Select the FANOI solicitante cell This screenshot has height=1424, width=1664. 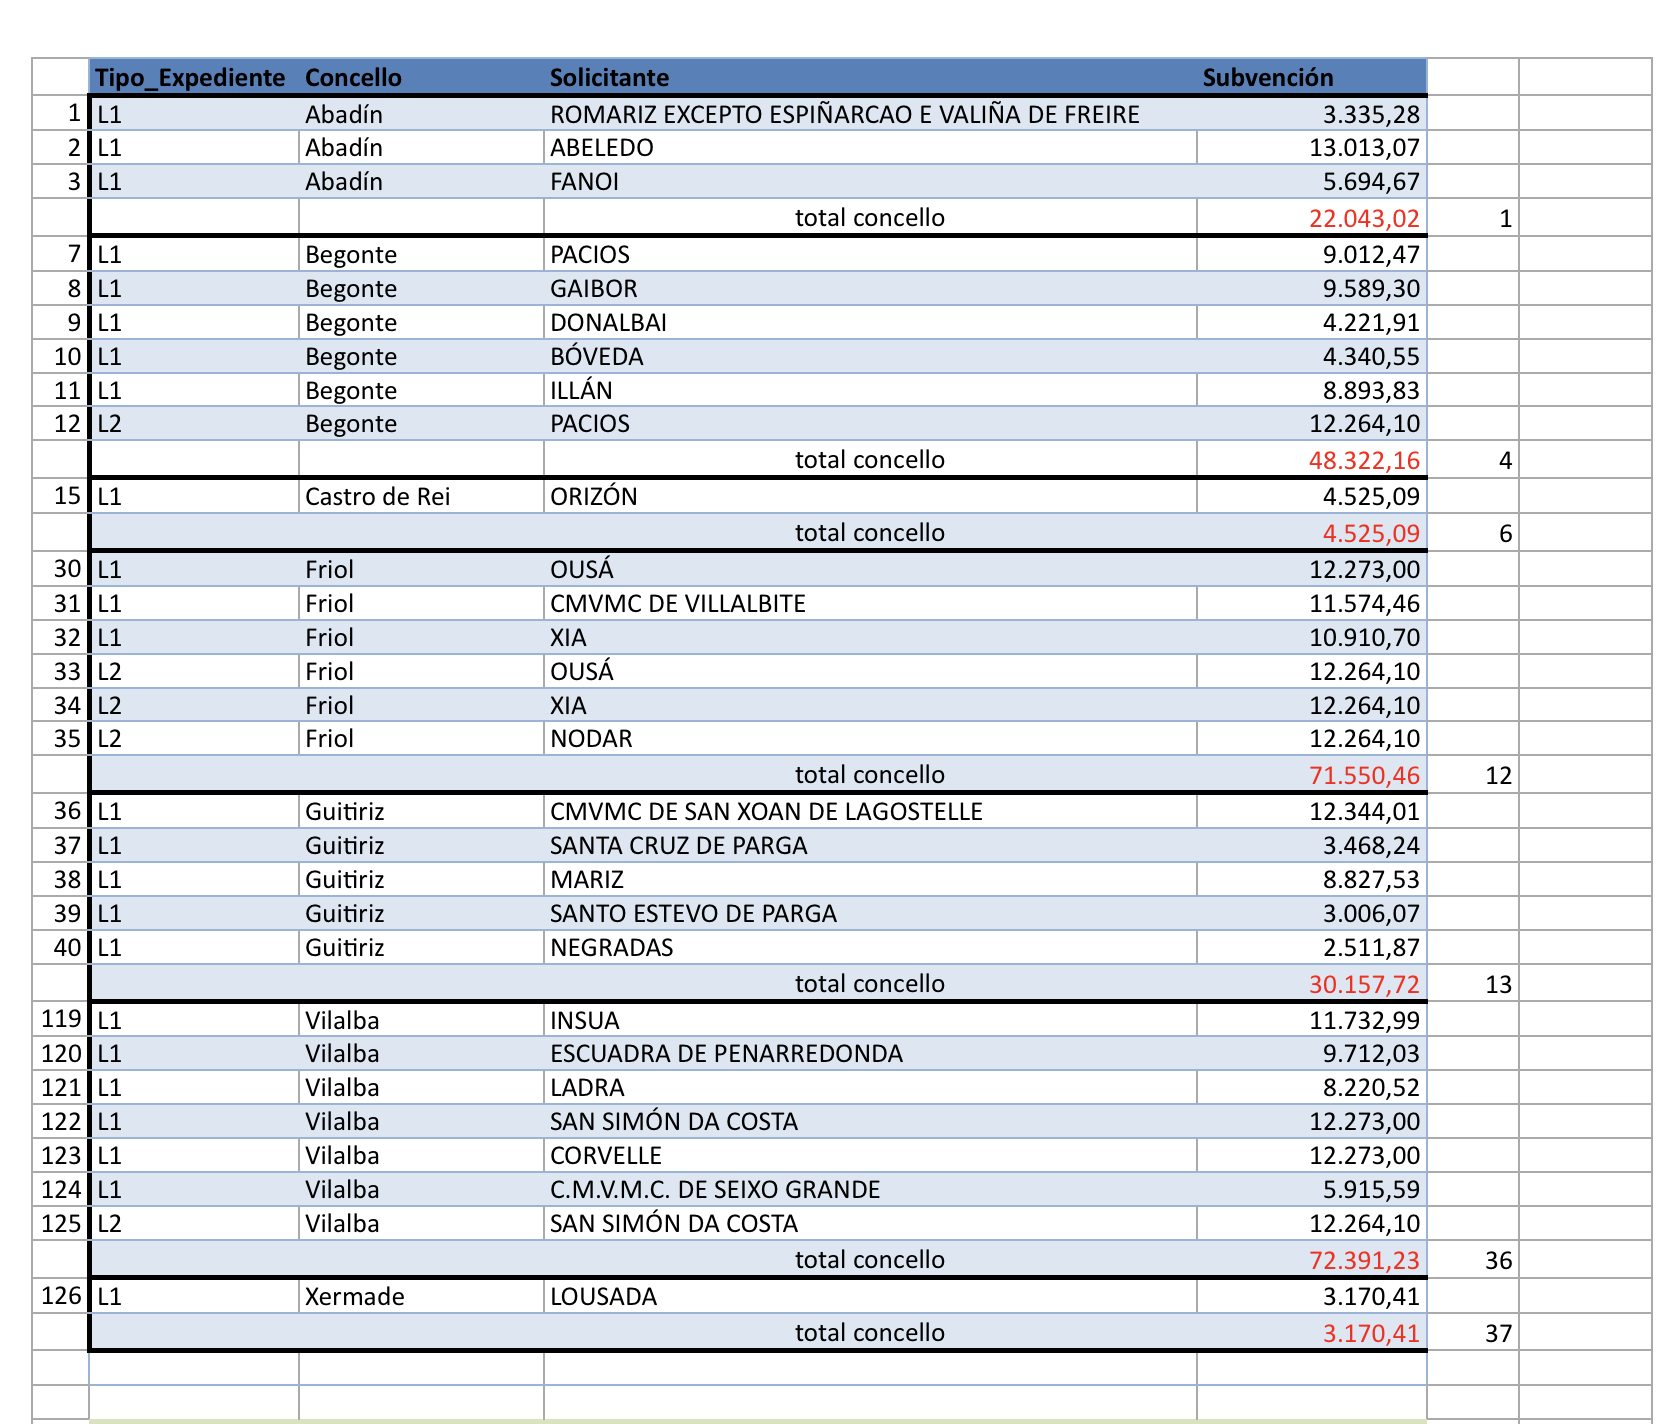pos(870,182)
